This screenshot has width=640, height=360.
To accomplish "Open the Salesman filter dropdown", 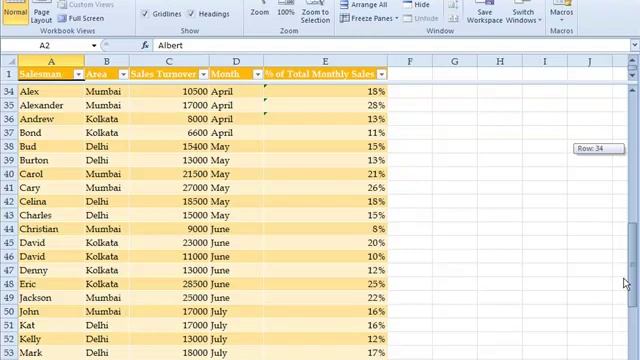I will (79, 74).
